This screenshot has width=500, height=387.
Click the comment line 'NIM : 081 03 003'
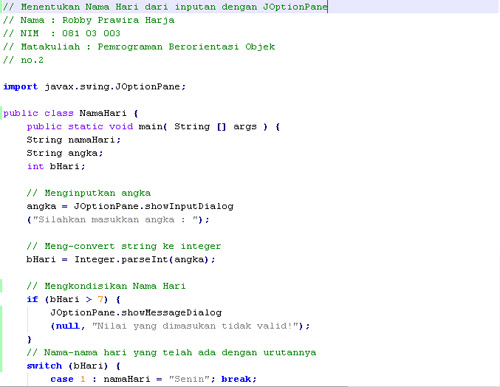click(62, 33)
